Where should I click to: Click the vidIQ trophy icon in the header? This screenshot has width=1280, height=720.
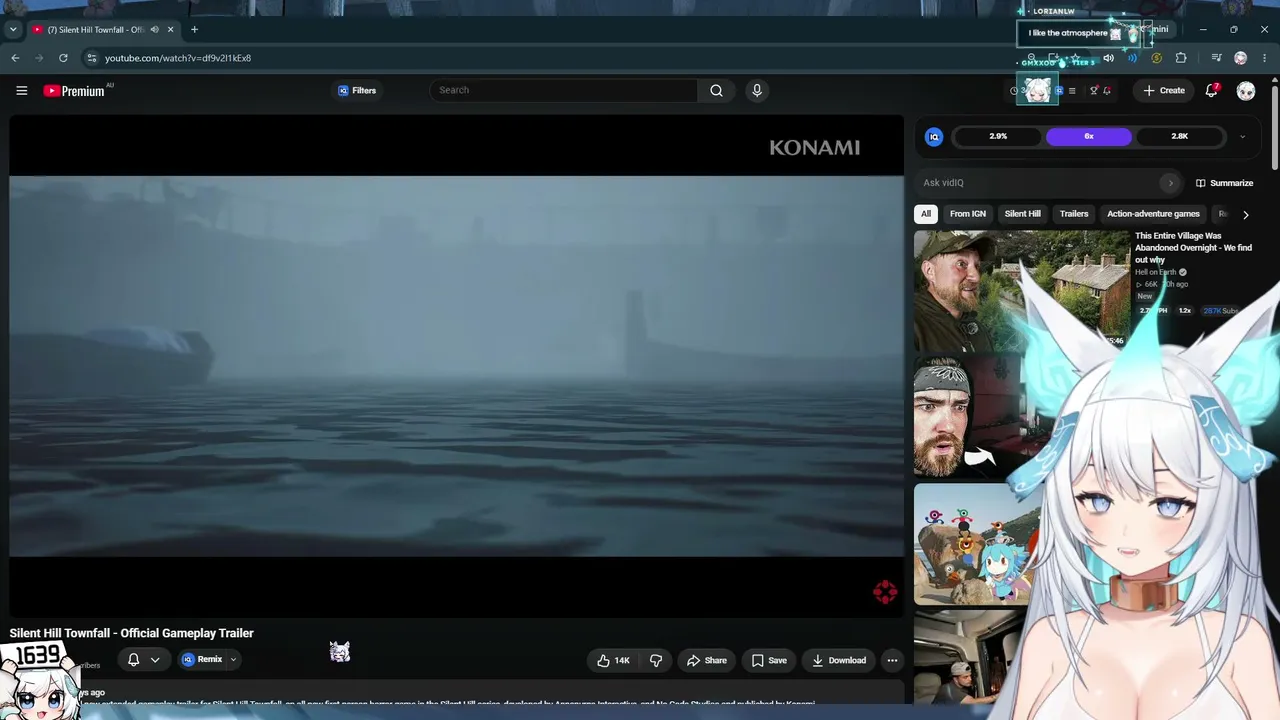(1094, 91)
